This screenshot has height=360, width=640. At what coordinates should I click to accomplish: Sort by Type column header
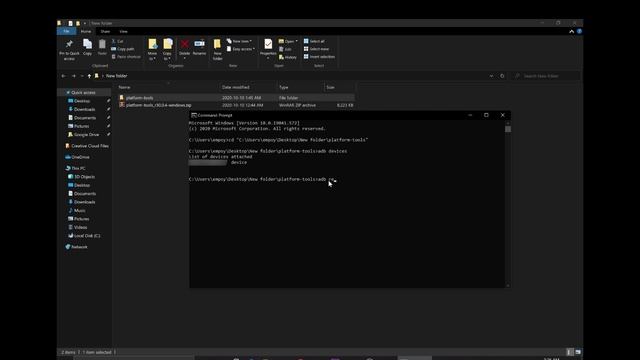pyautogui.click(x=300, y=87)
